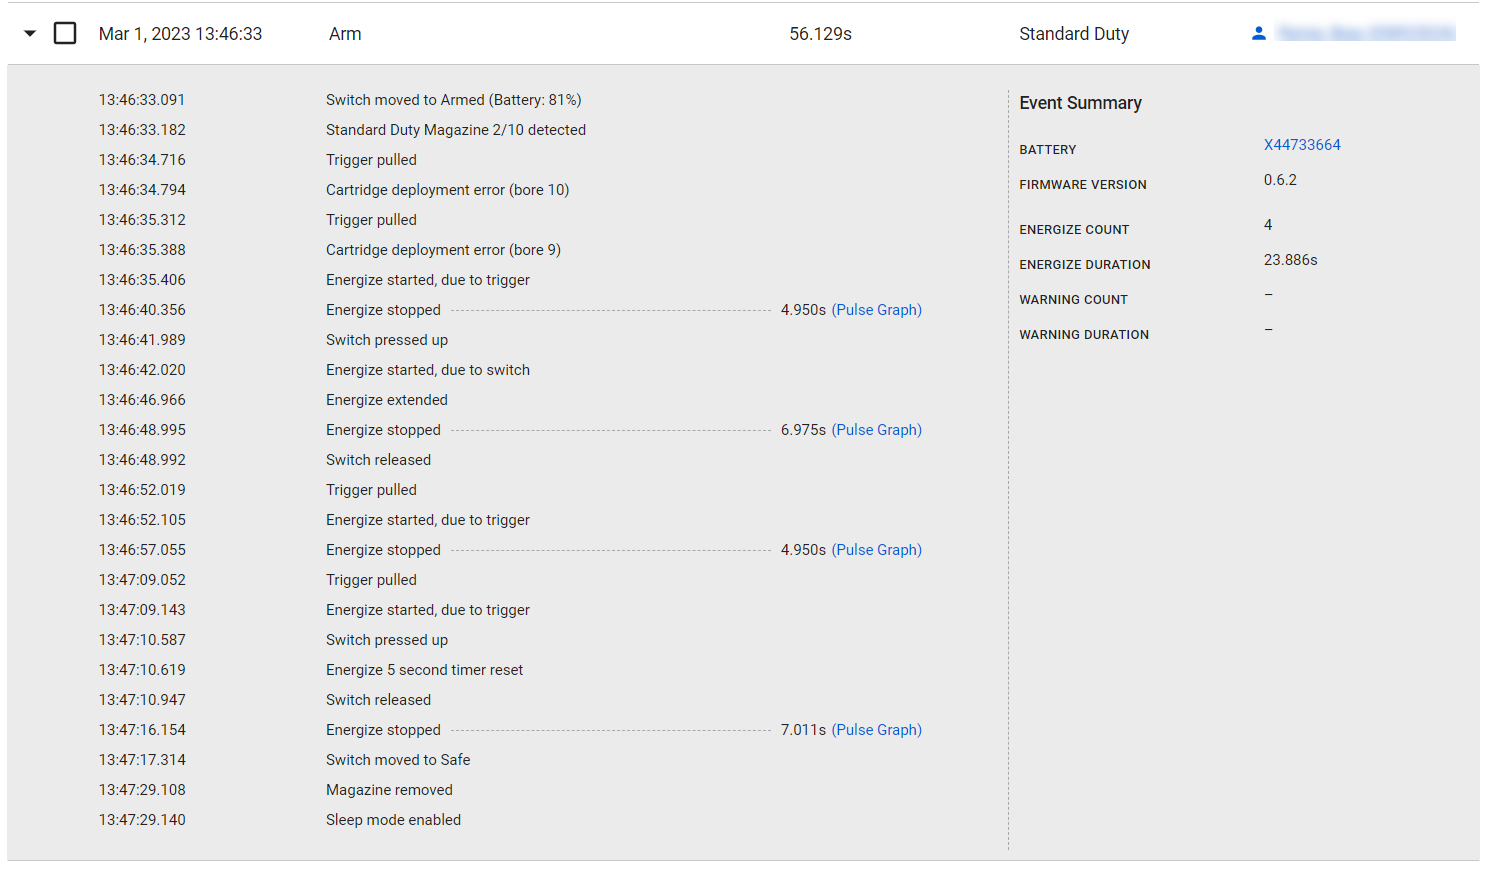Click the energize duration value 23.886s
The image size is (1486, 872).
[x=1290, y=260]
